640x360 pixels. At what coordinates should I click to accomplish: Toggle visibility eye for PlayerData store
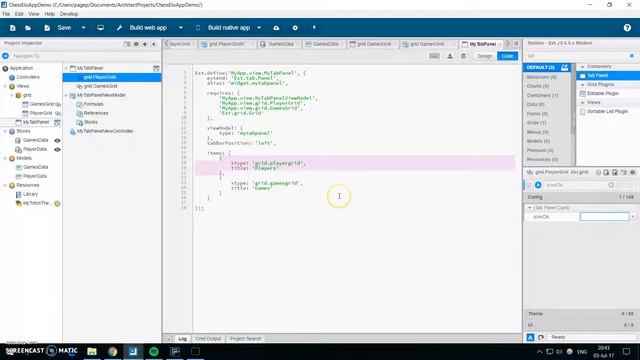click(x=58, y=149)
